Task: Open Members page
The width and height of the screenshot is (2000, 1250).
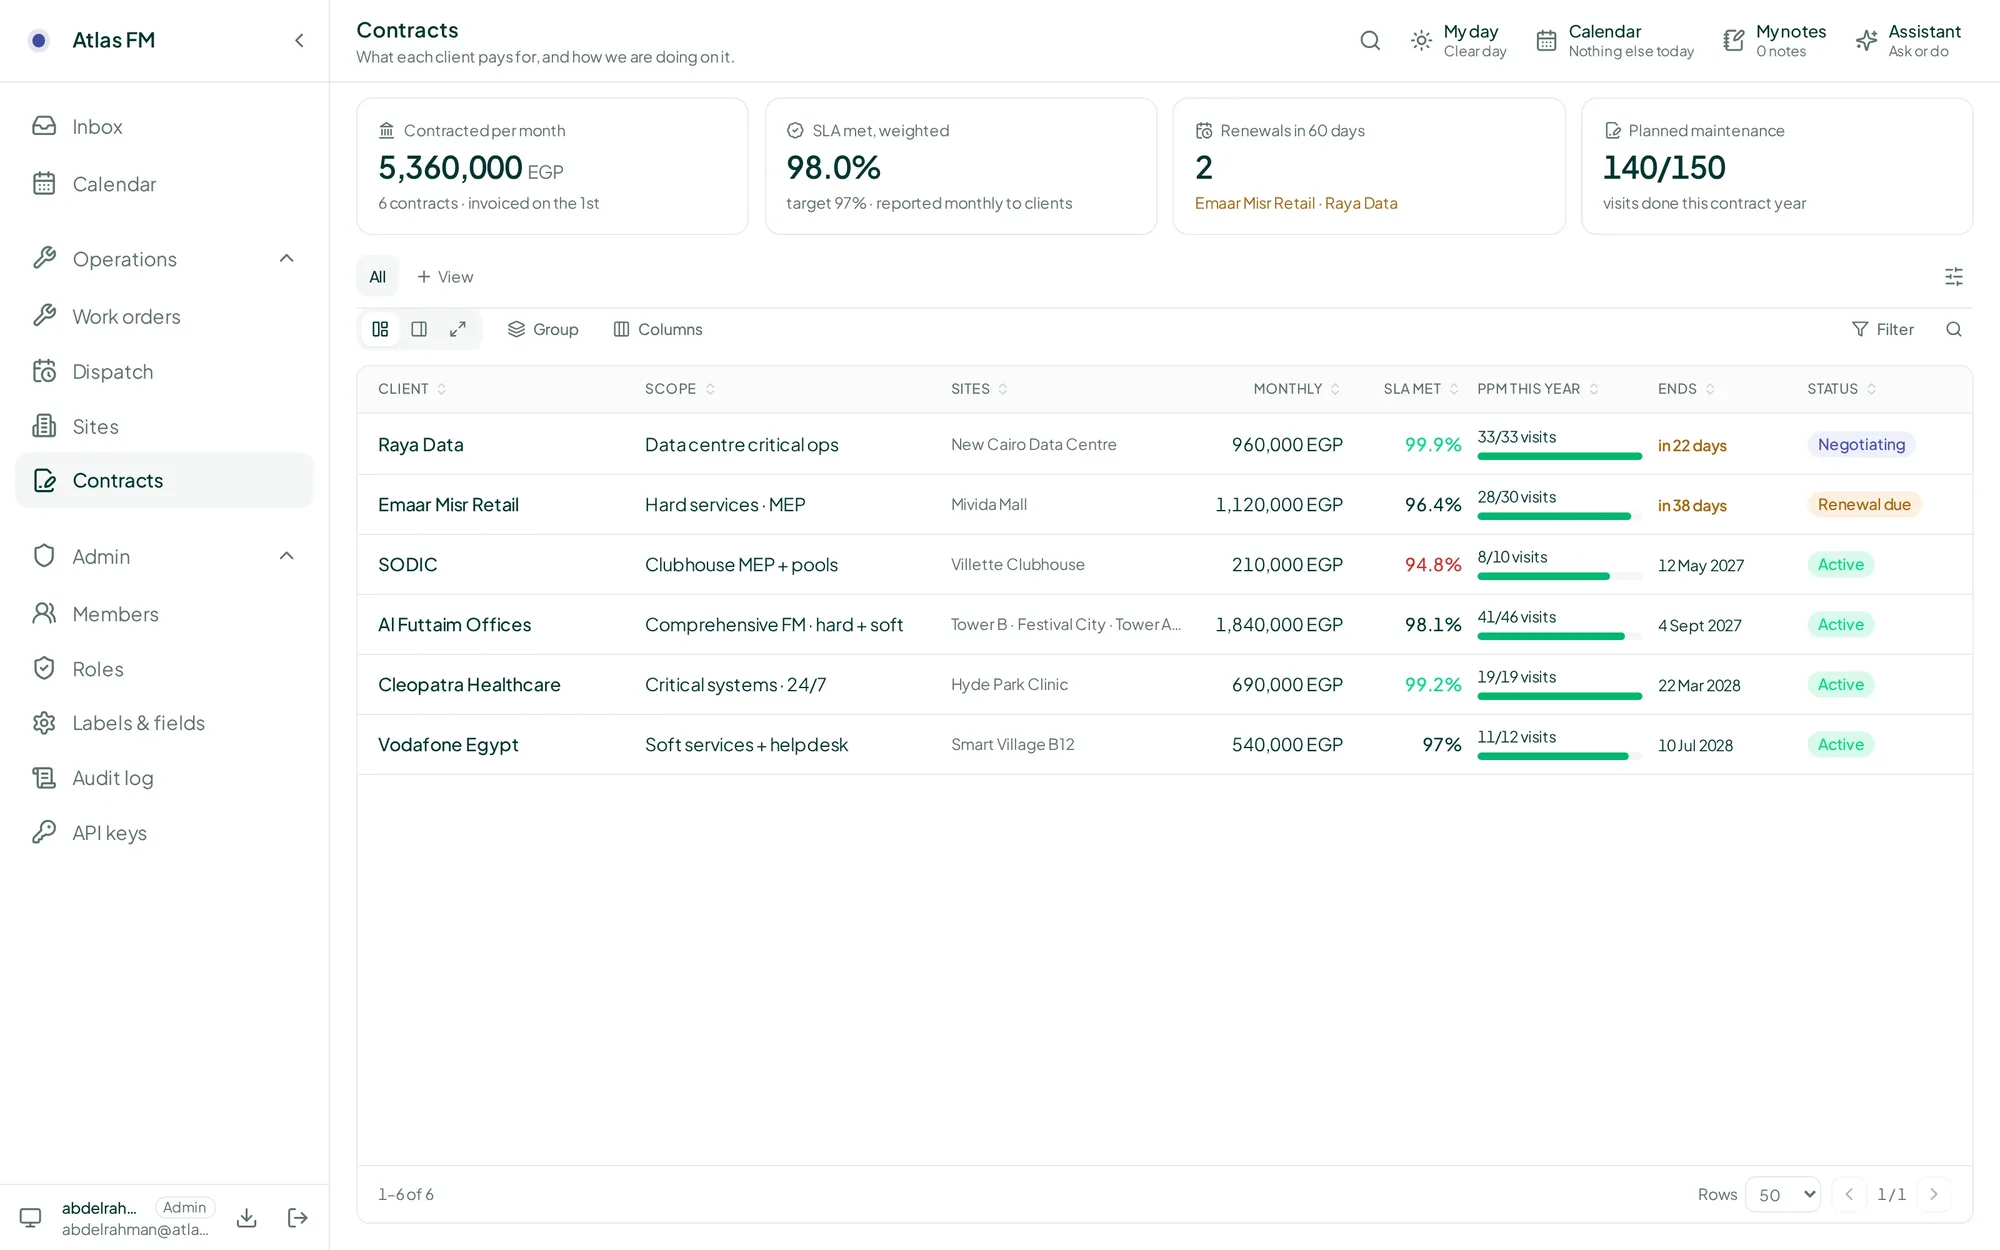Action: (164, 614)
